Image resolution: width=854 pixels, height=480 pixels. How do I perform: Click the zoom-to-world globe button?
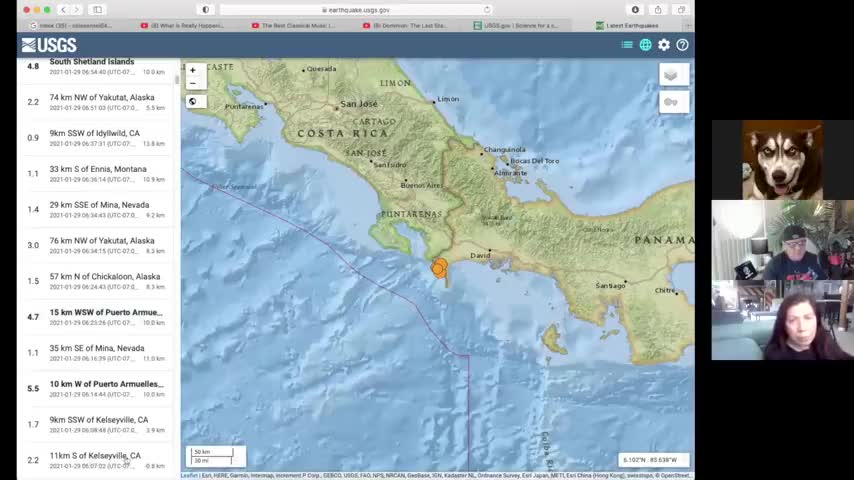click(193, 101)
